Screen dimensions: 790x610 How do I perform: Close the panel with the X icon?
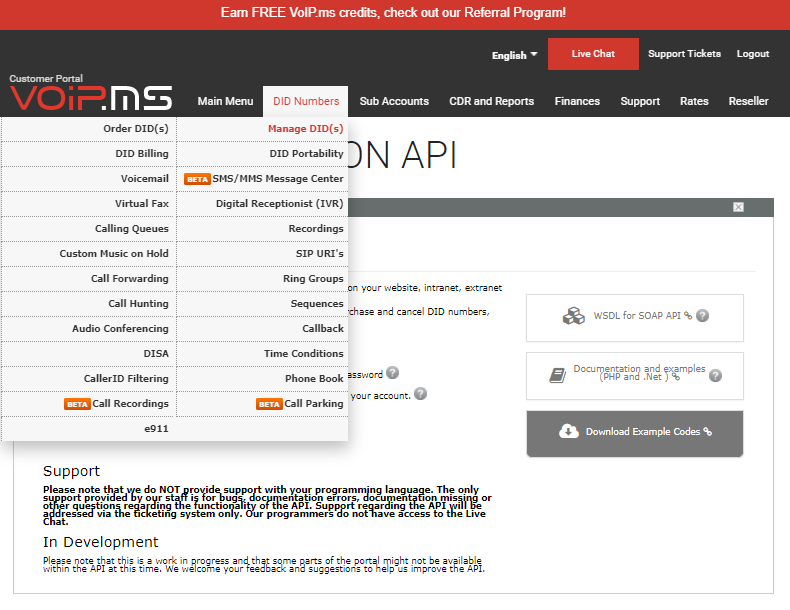[738, 207]
